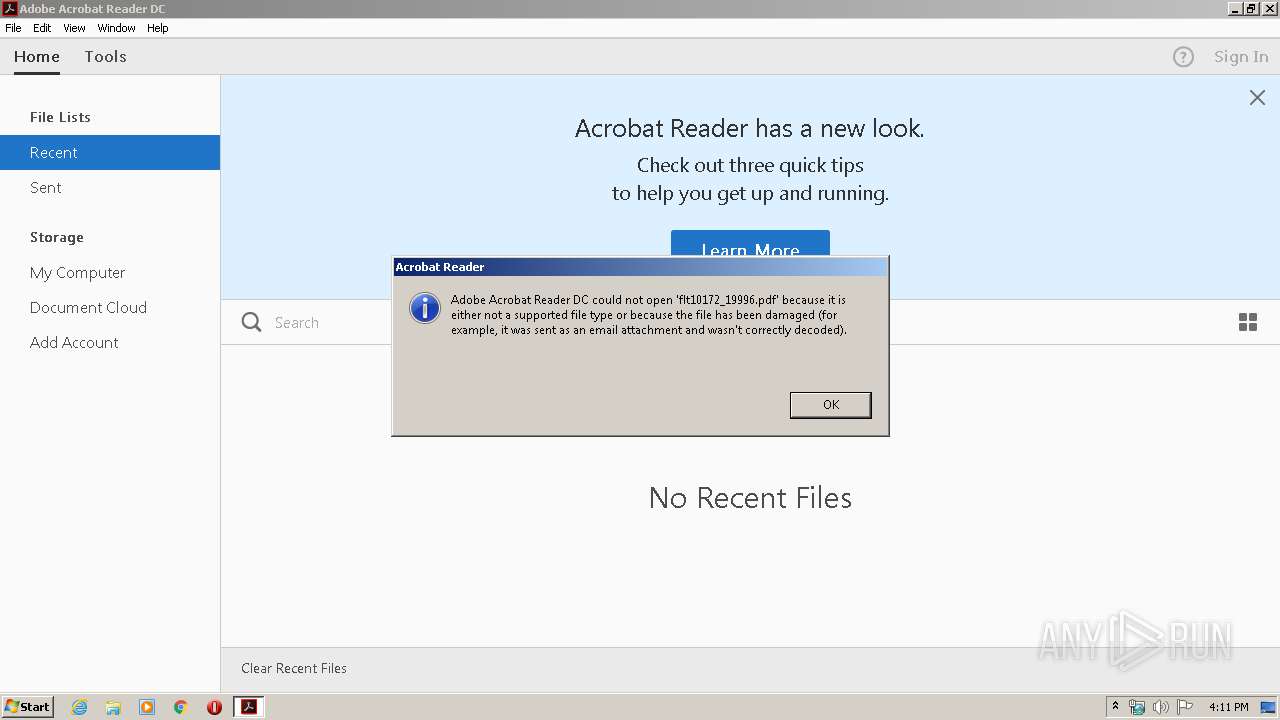Click the No Recent Files text
Image resolution: width=1280 pixels, height=720 pixels.
pyautogui.click(x=750, y=497)
